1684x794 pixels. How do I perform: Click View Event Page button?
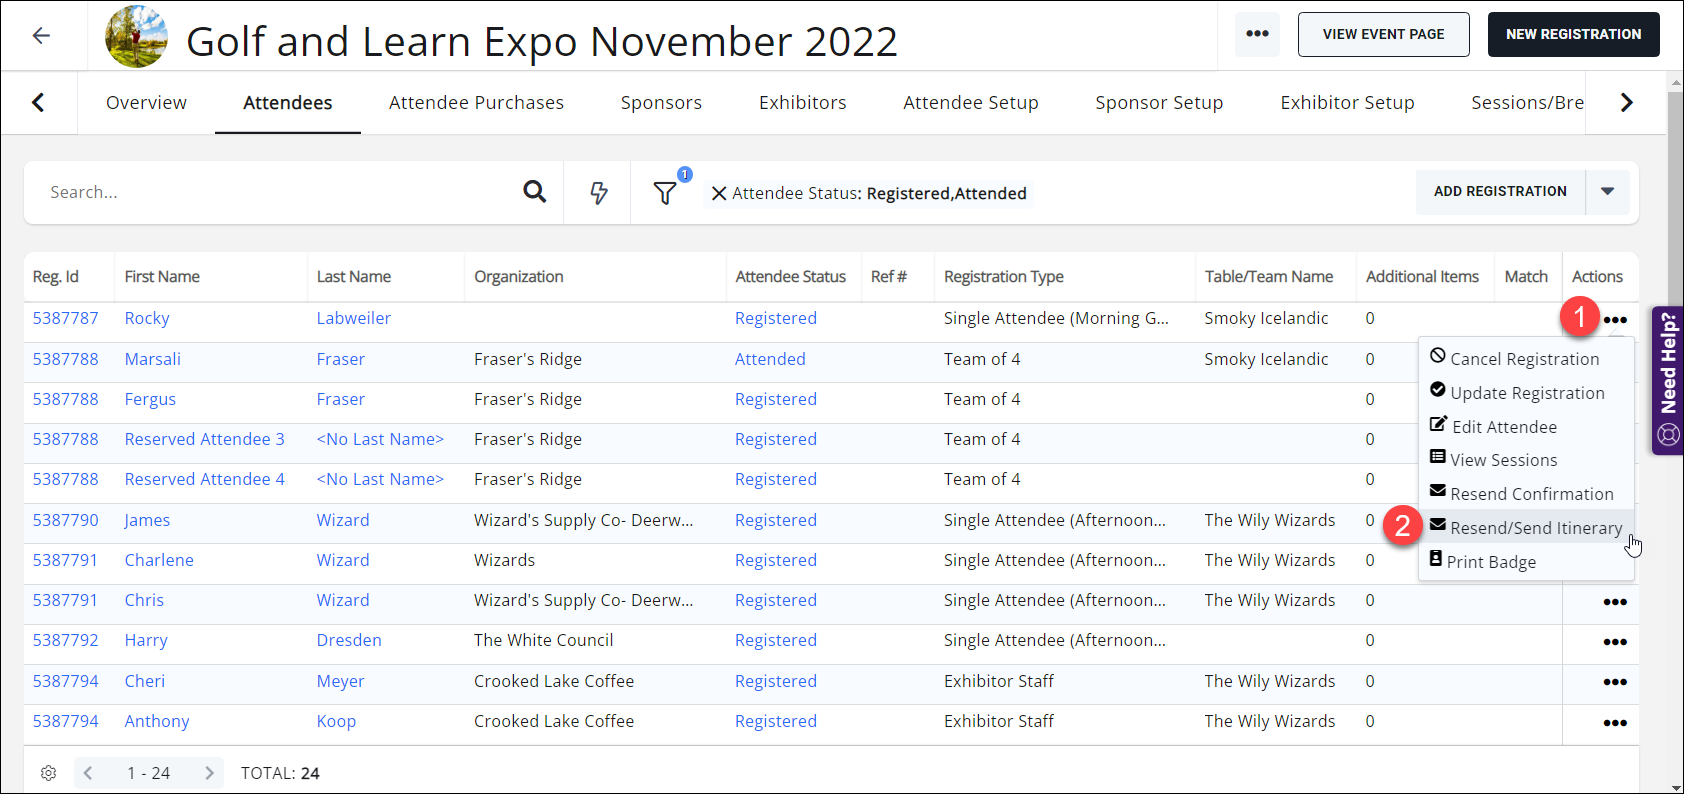pos(1383,34)
